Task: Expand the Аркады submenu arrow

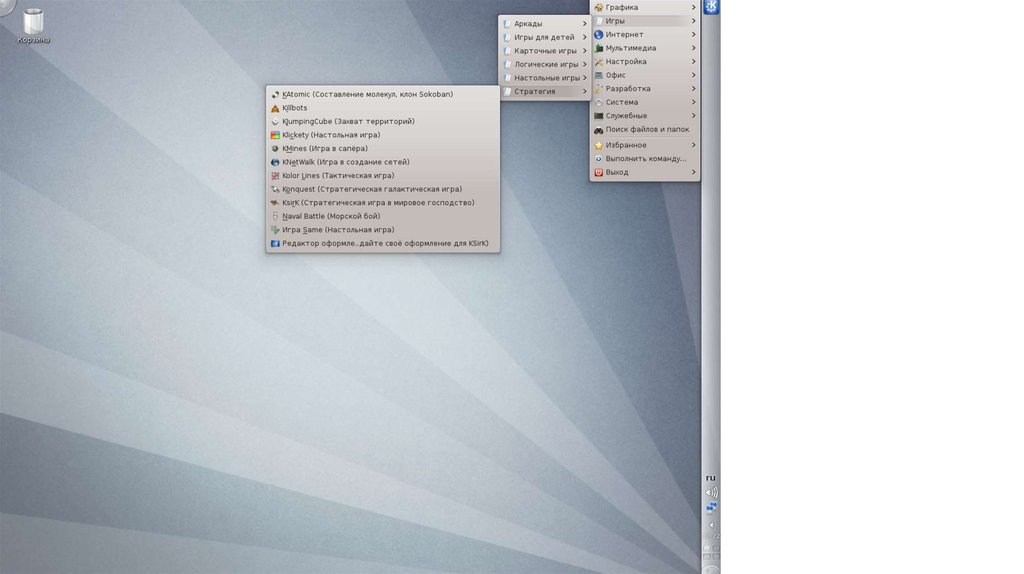Action: click(584, 23)
